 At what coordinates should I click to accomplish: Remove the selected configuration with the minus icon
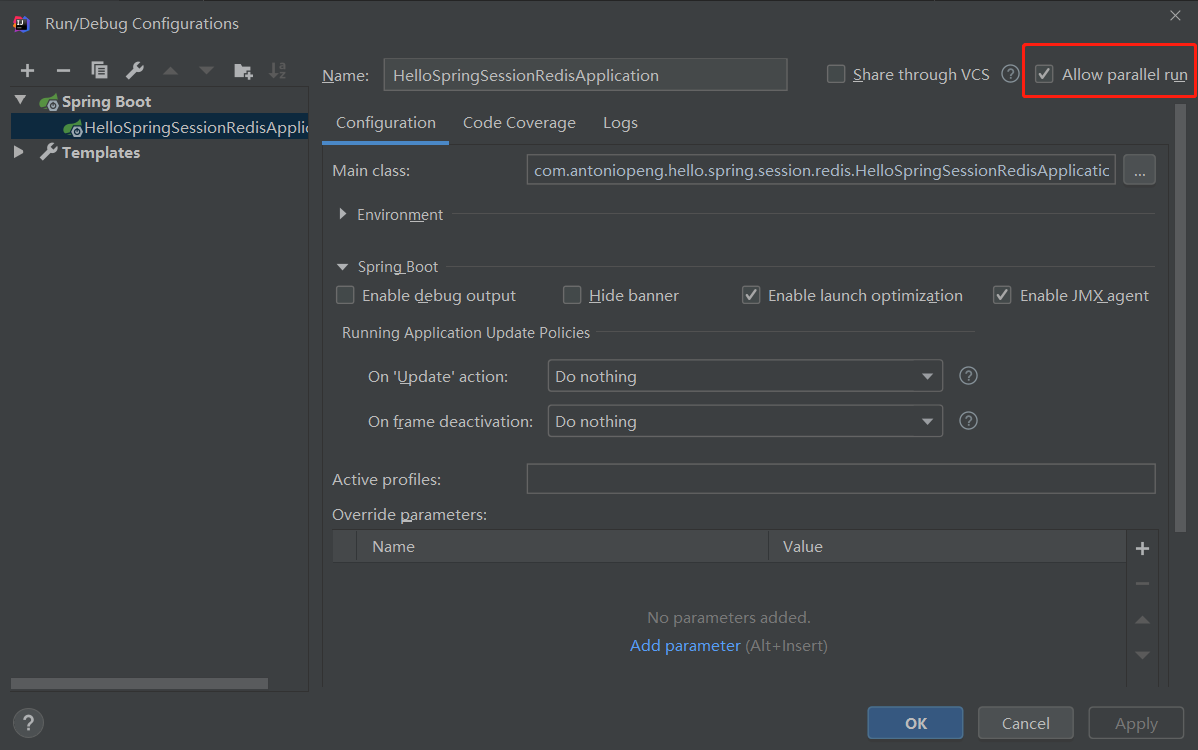tap(63, 71)
